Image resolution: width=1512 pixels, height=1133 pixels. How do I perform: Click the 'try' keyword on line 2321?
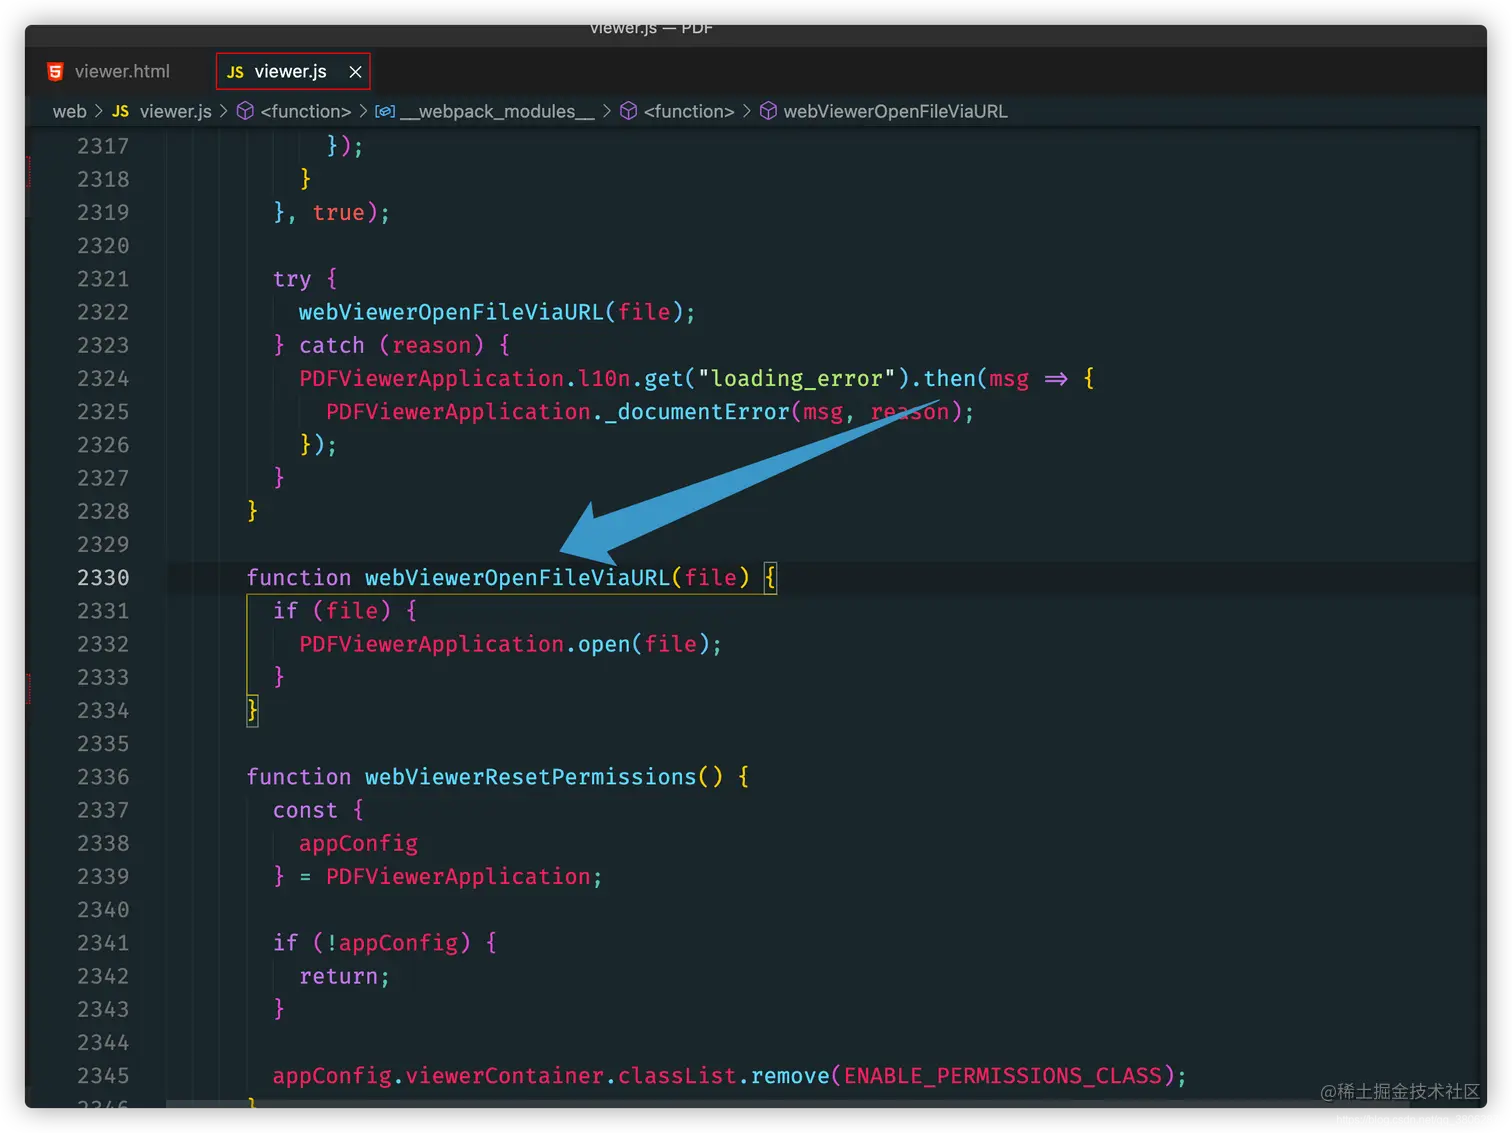click(x=292, y=279)
